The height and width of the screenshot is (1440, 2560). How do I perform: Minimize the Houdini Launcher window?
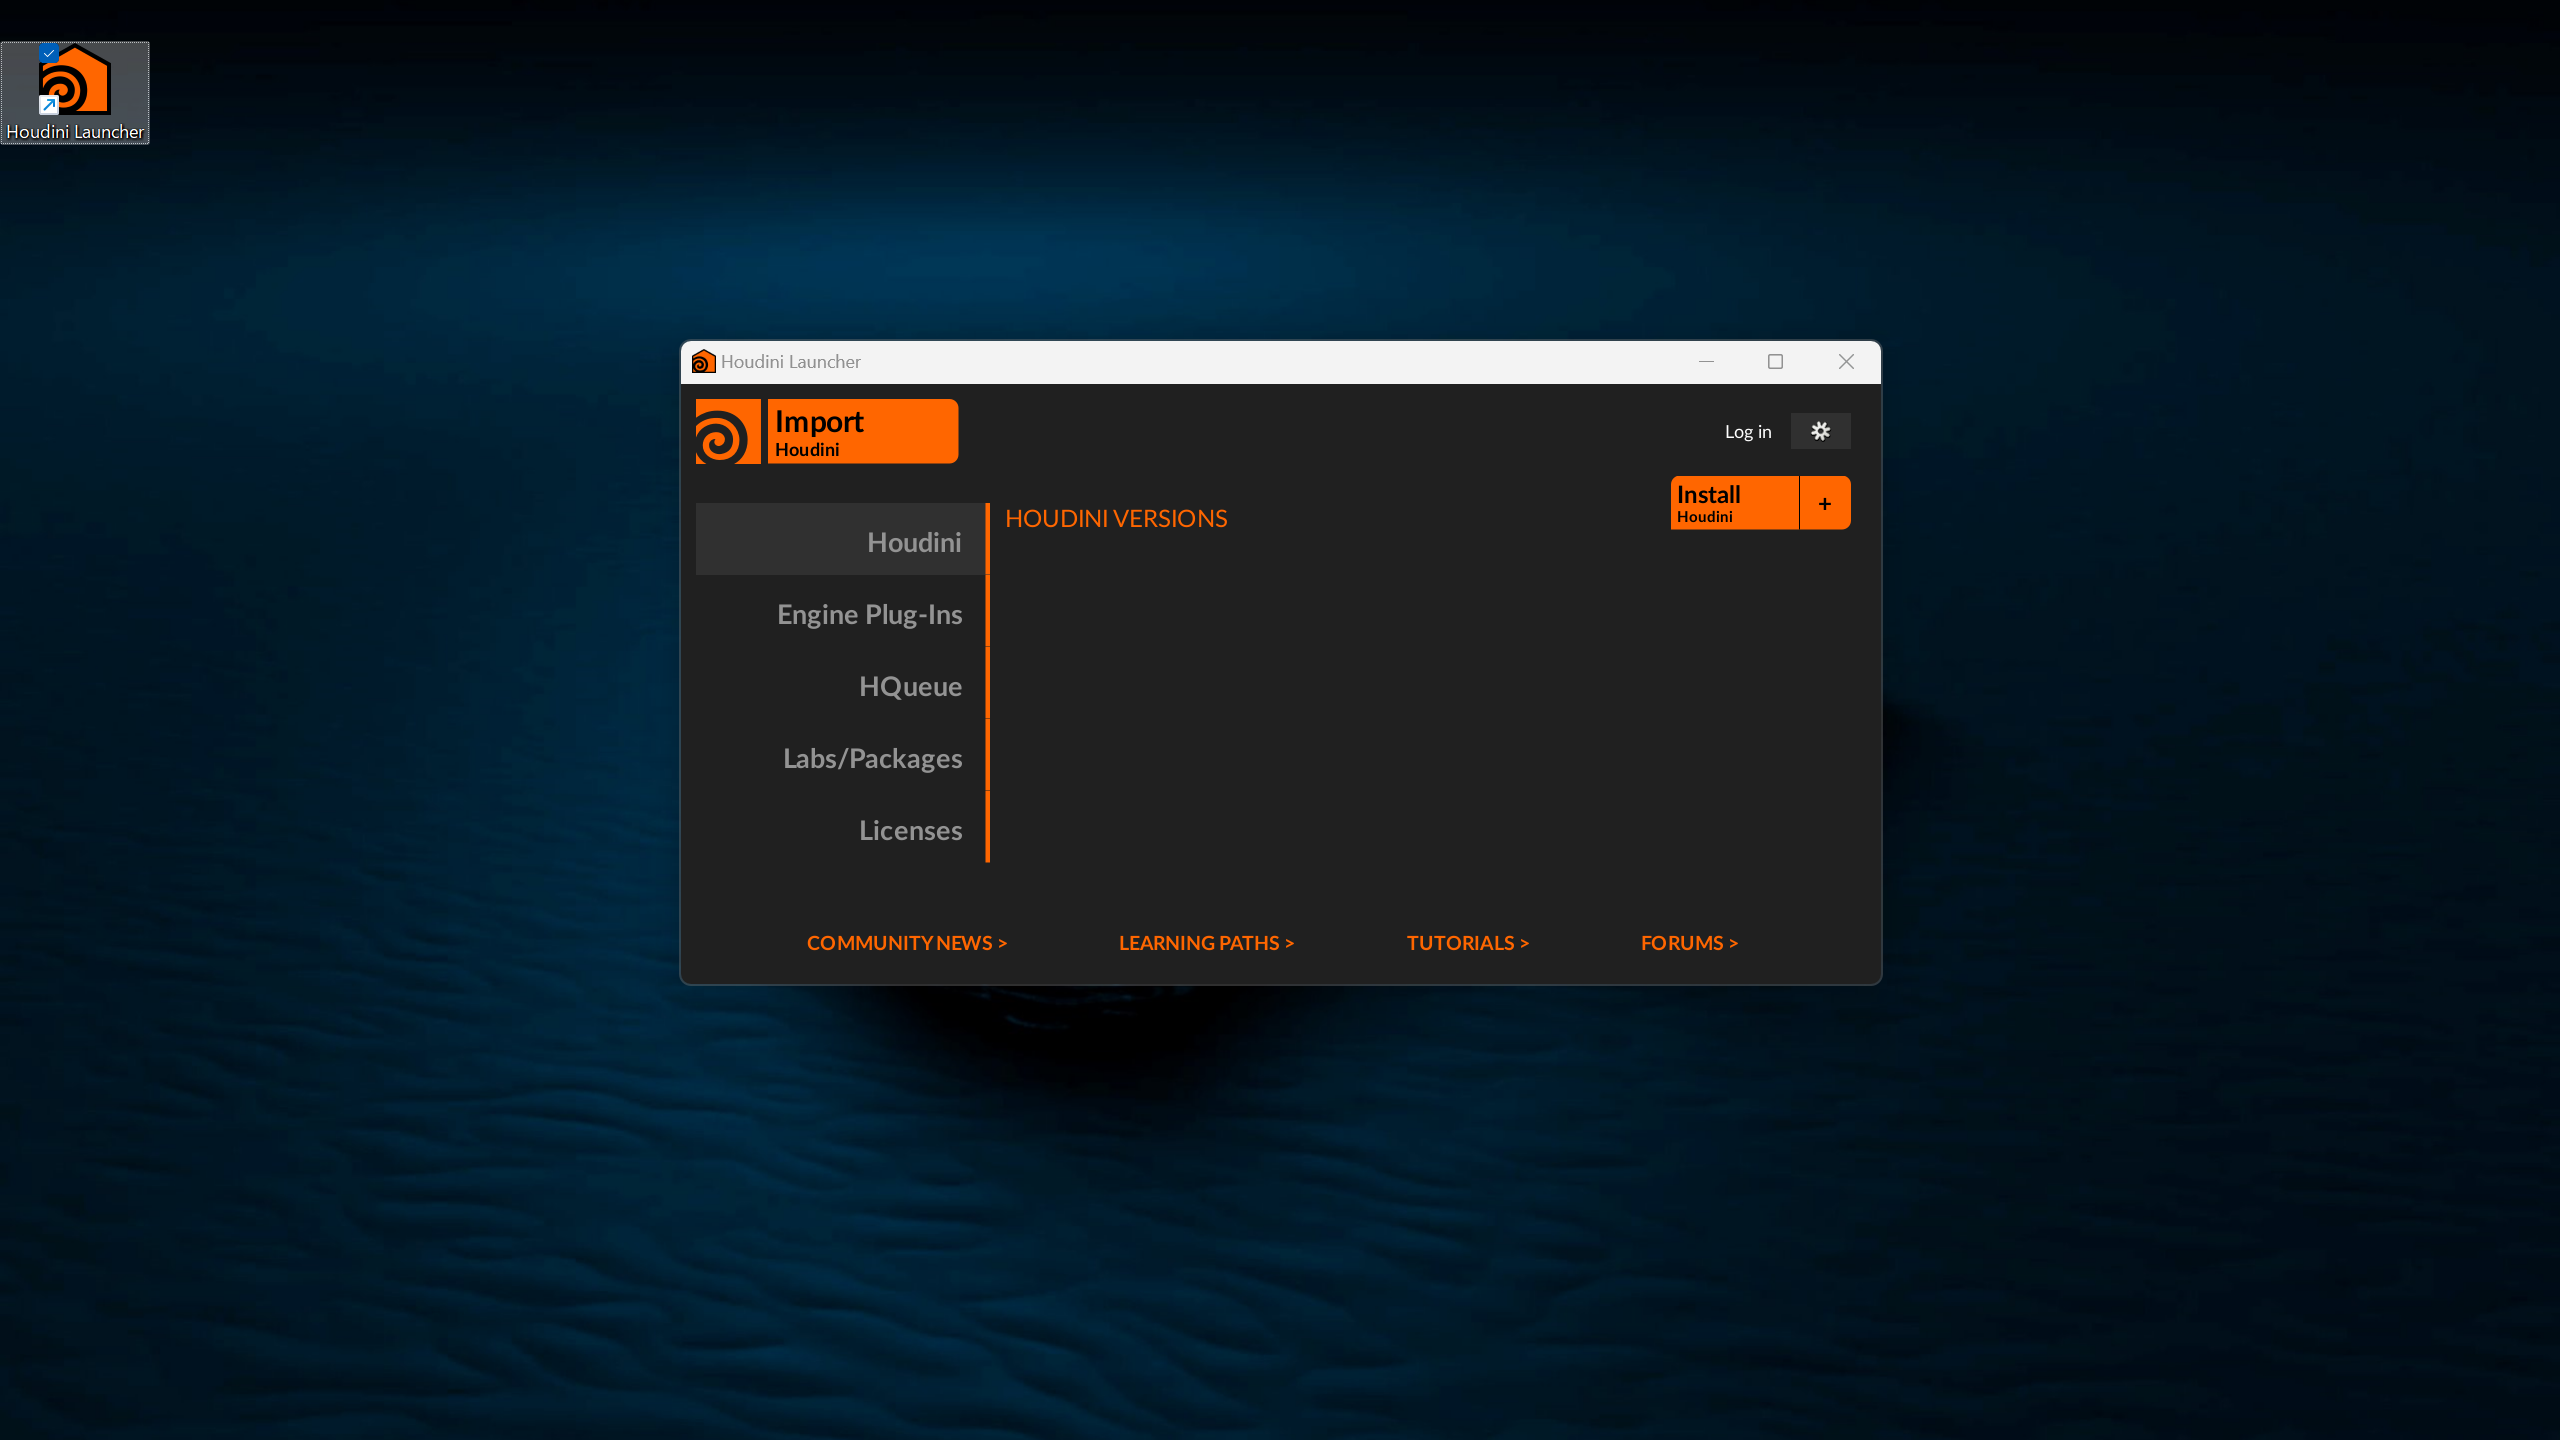tap(1706, 362)
